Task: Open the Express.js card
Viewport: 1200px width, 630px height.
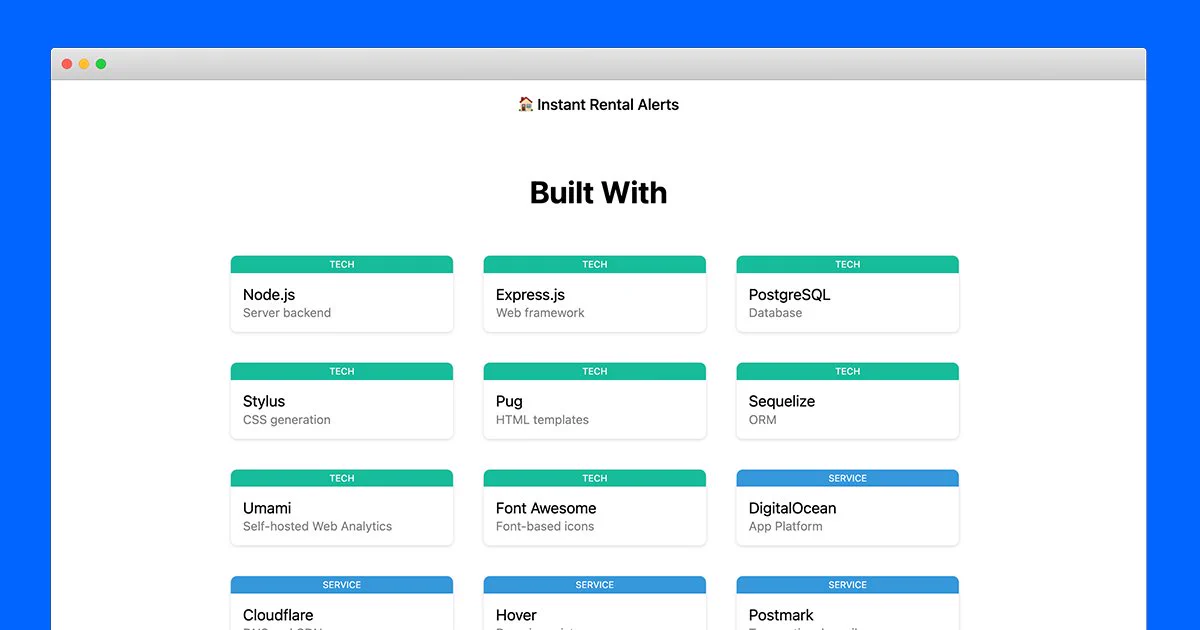Action: coord(595,294)
